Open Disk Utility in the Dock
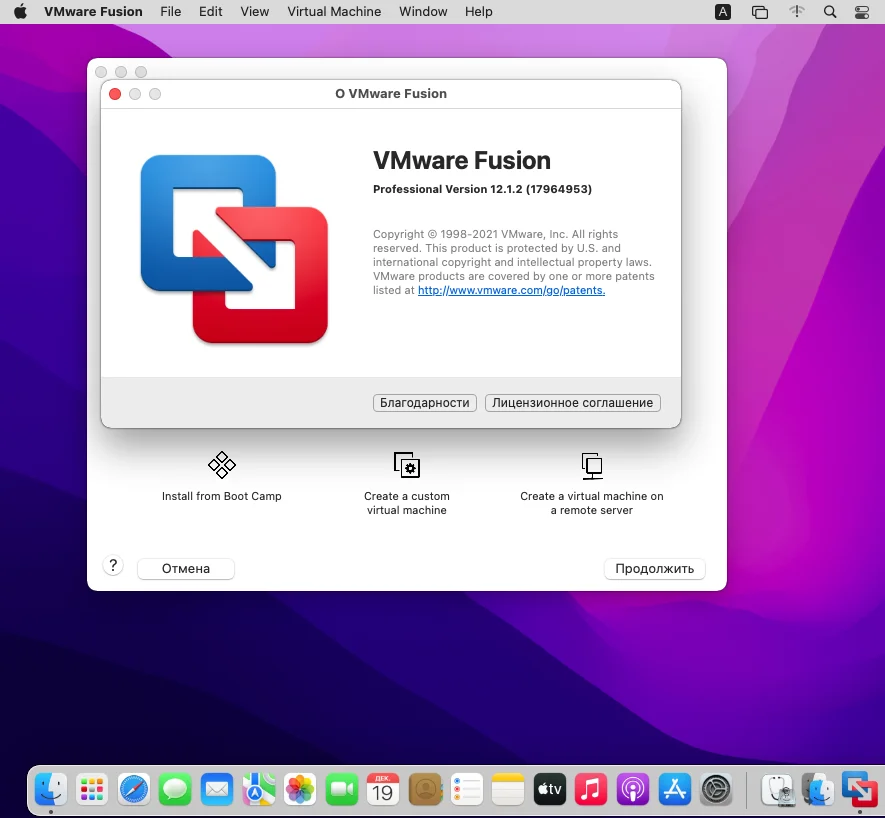Viewport: 885px width, 818px height. pos(777,789)
